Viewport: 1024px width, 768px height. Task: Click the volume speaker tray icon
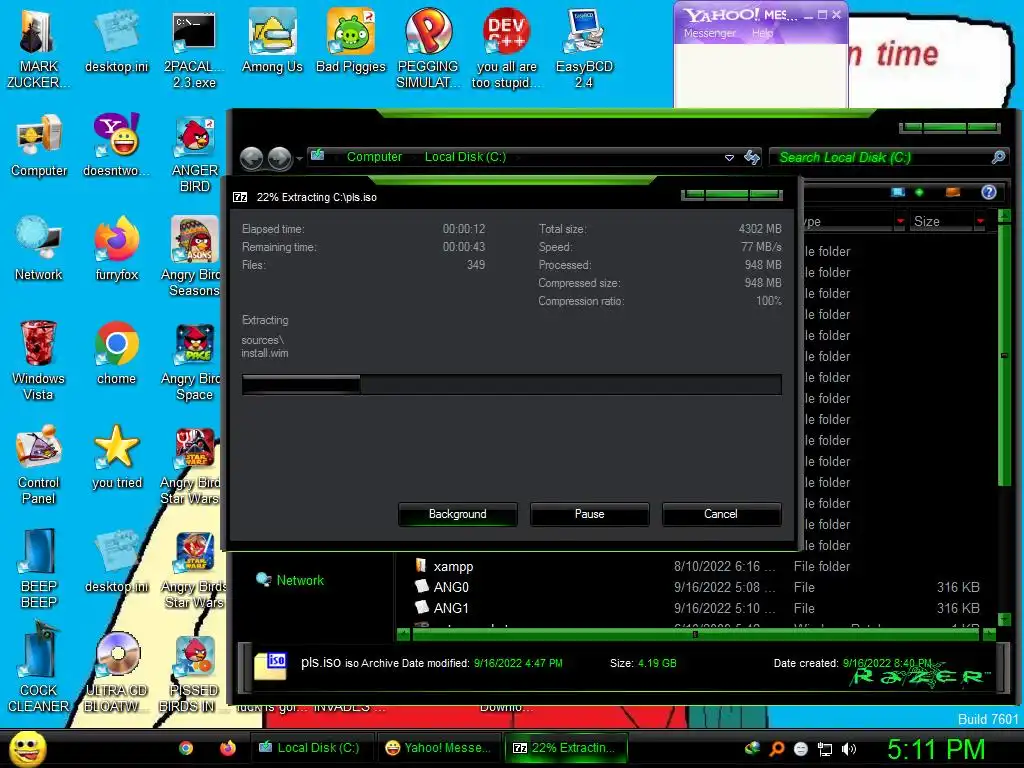click(849, 749)
